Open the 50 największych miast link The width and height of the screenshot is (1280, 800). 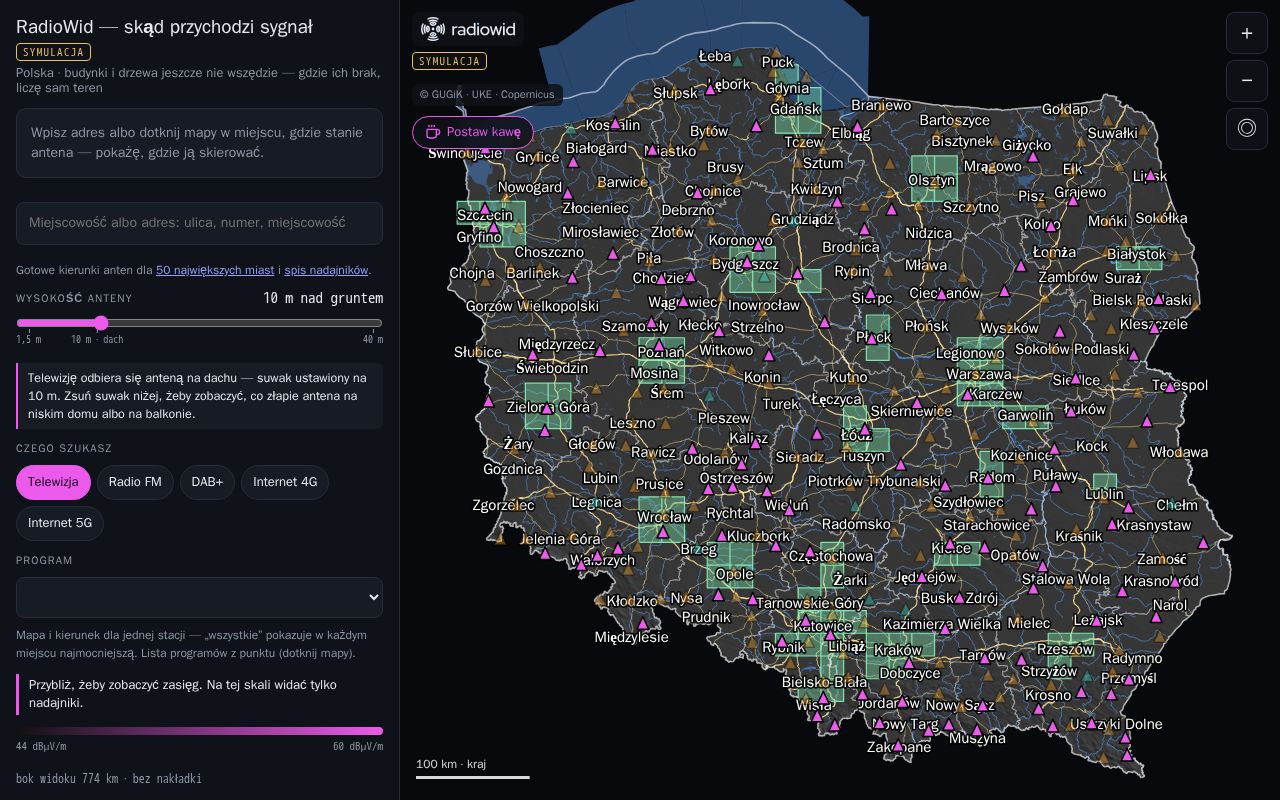pos(215,270)
